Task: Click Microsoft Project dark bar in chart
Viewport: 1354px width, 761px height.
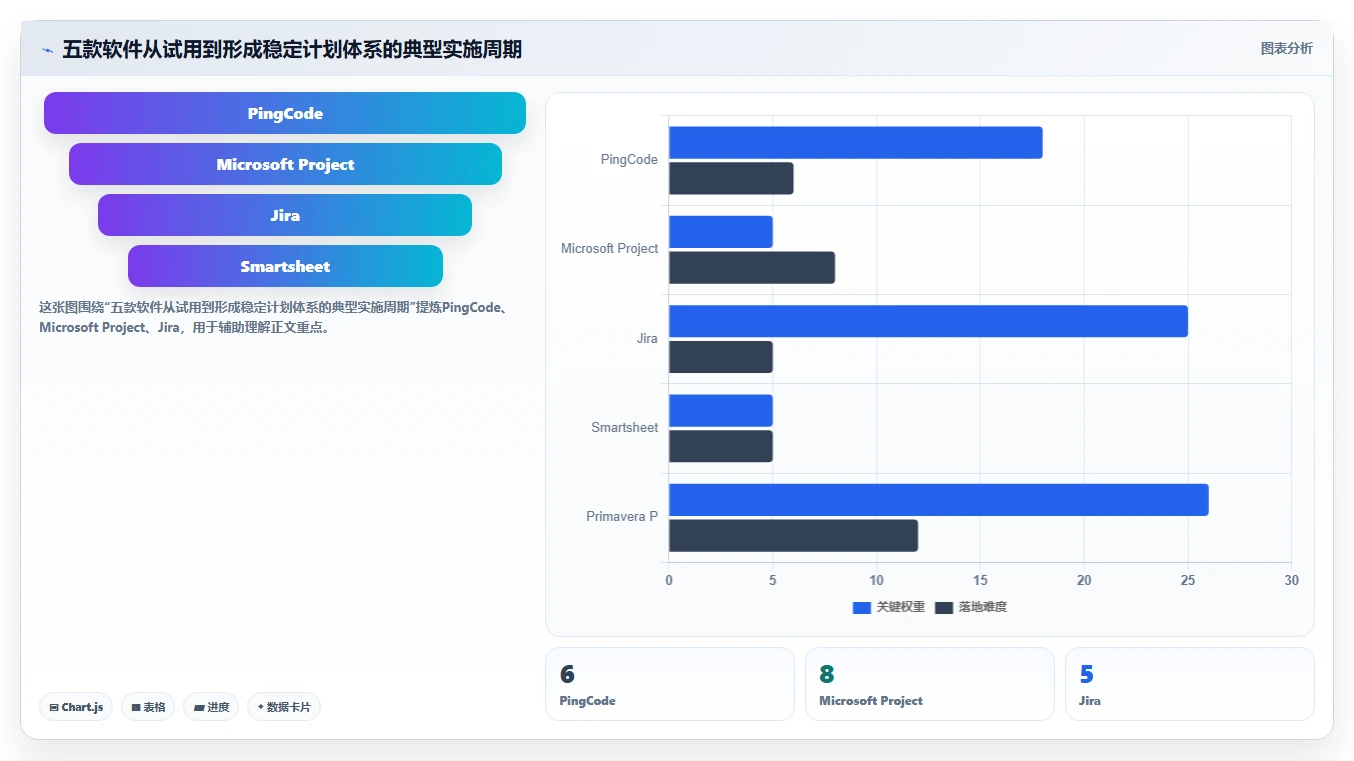Action: click(x=752, y=268)
